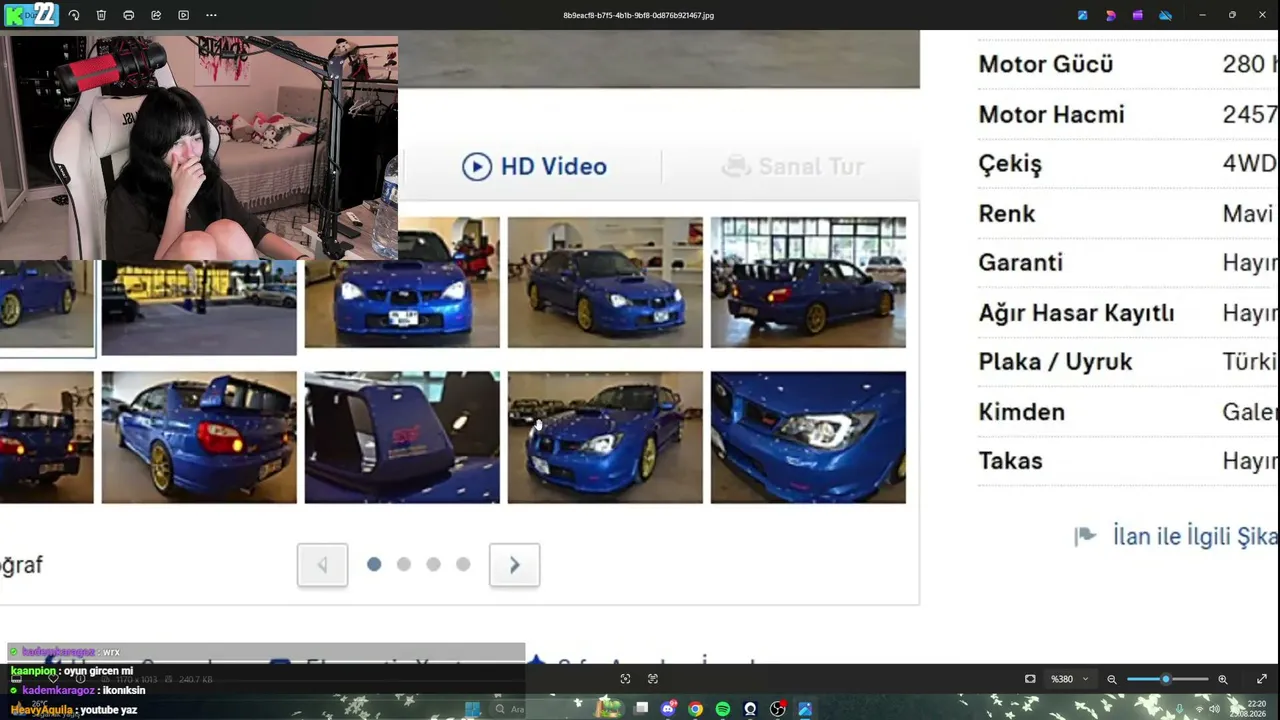
Task: Open Discord from the taskbar
Action: [x=668, y=709]
